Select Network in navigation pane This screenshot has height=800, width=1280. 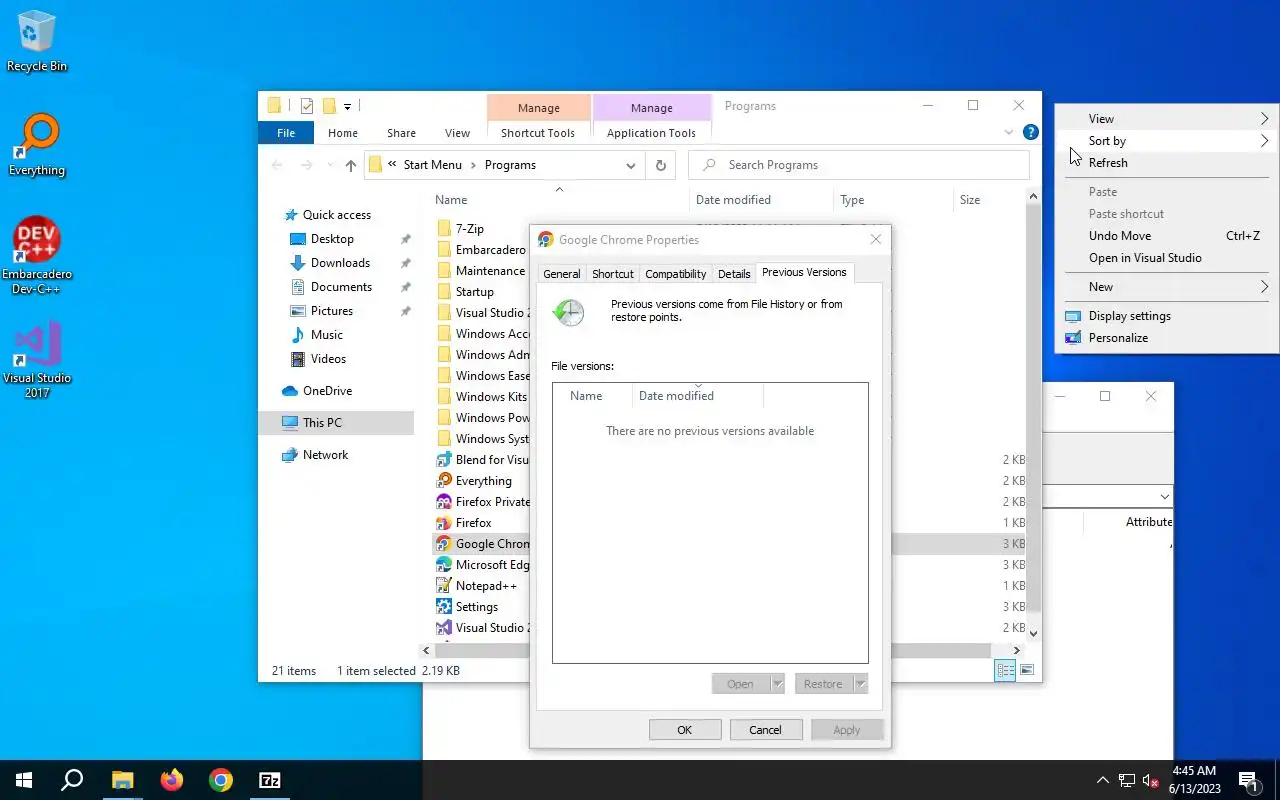click(325, 455)
